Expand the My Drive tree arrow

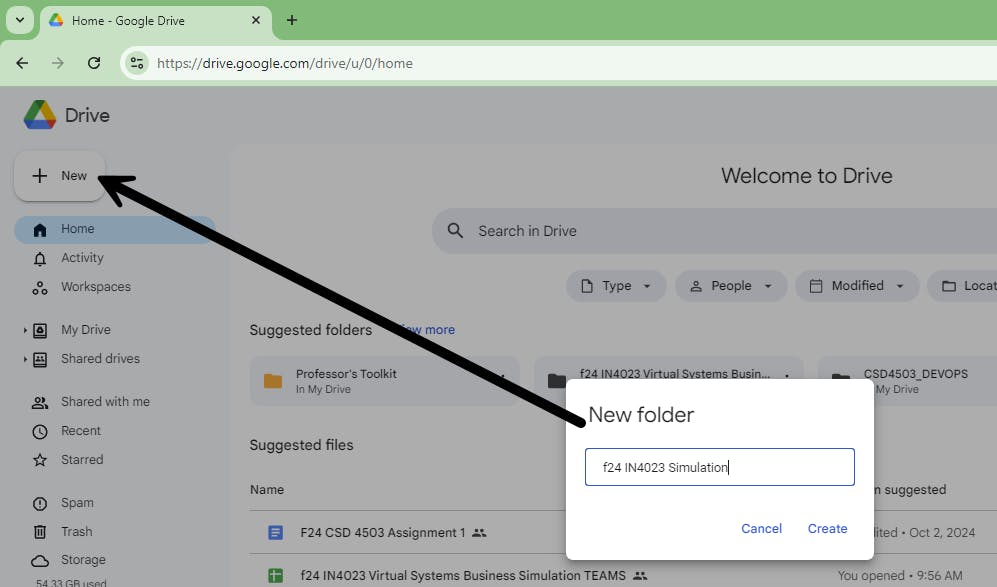tap(25, 330)
